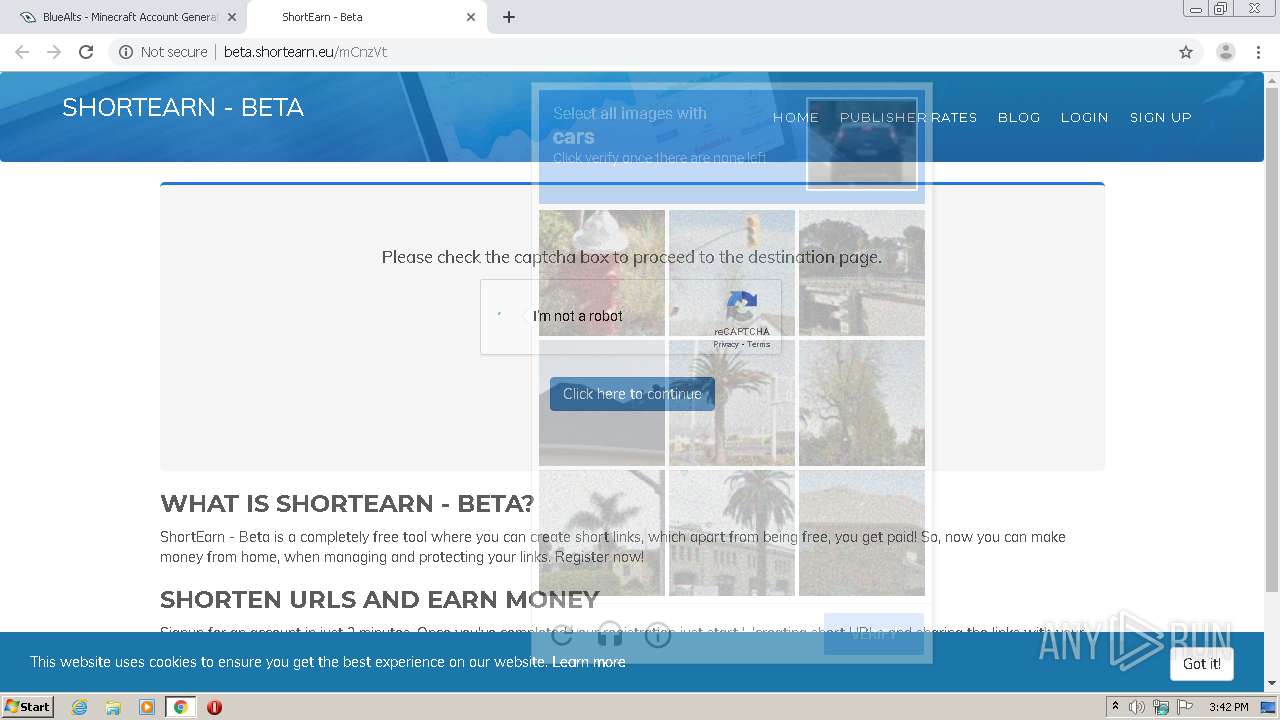Go to the BLOG page
The height and width of the screenshot is (720, 1280).
coord(1019,117)
